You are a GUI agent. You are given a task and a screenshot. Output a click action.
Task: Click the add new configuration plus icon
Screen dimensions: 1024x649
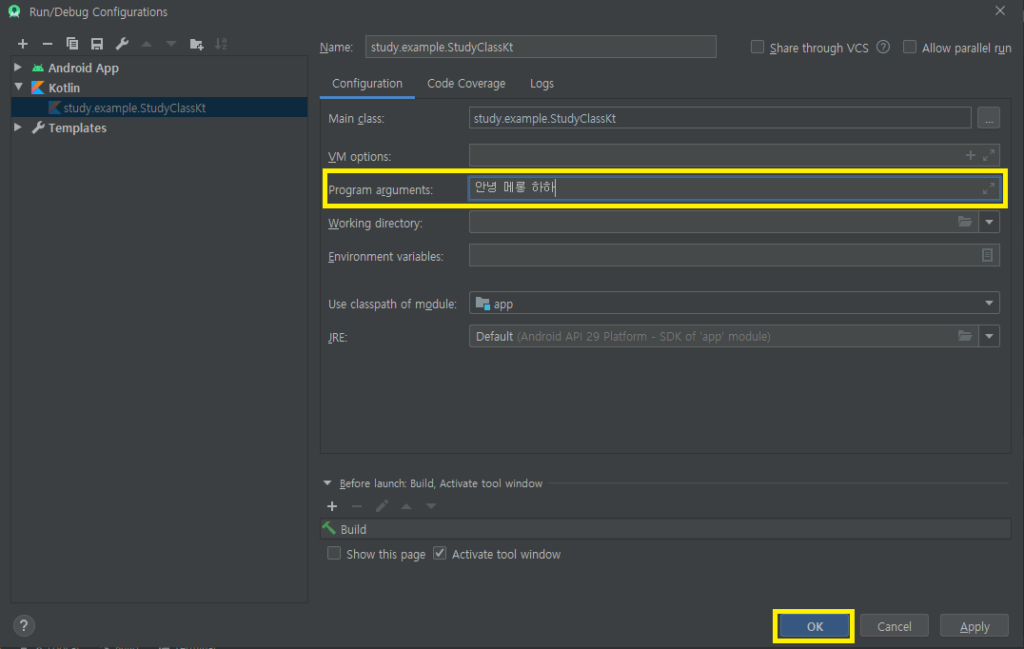tap(22, 44)
